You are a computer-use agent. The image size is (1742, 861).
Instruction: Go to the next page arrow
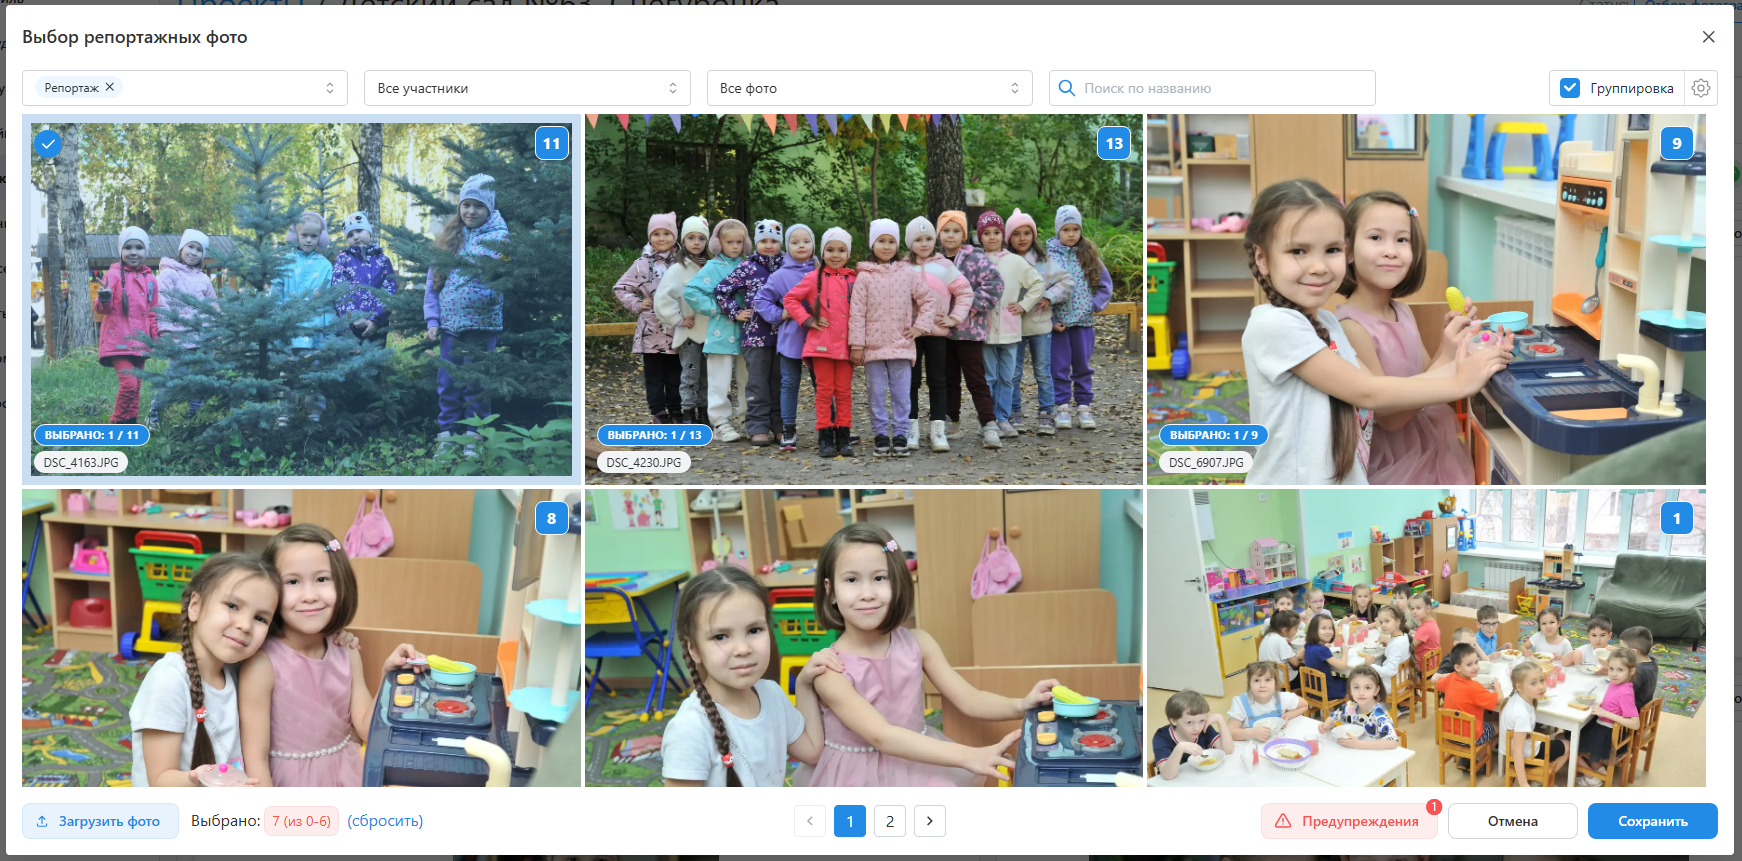[x=929, y=821]
